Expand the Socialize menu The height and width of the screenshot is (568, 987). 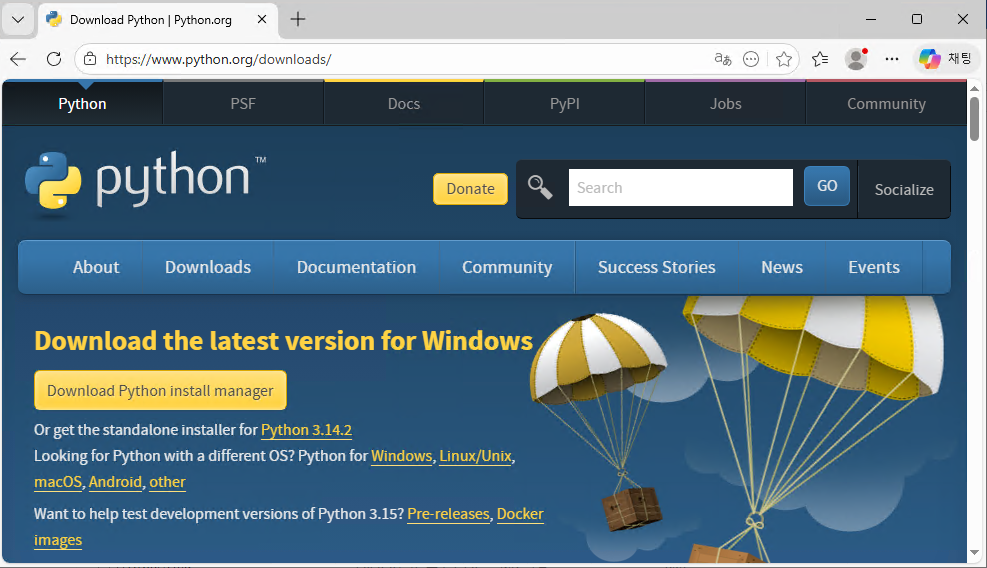click(x=904, y=189)
